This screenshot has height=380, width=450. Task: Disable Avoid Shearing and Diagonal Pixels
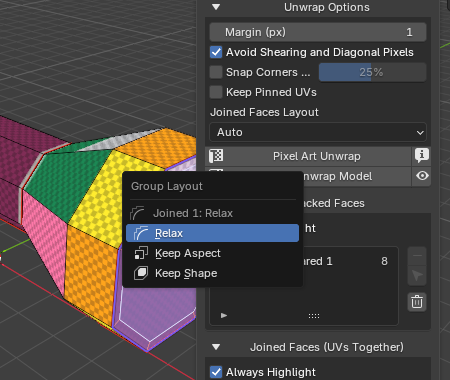[x=216, y=52]
